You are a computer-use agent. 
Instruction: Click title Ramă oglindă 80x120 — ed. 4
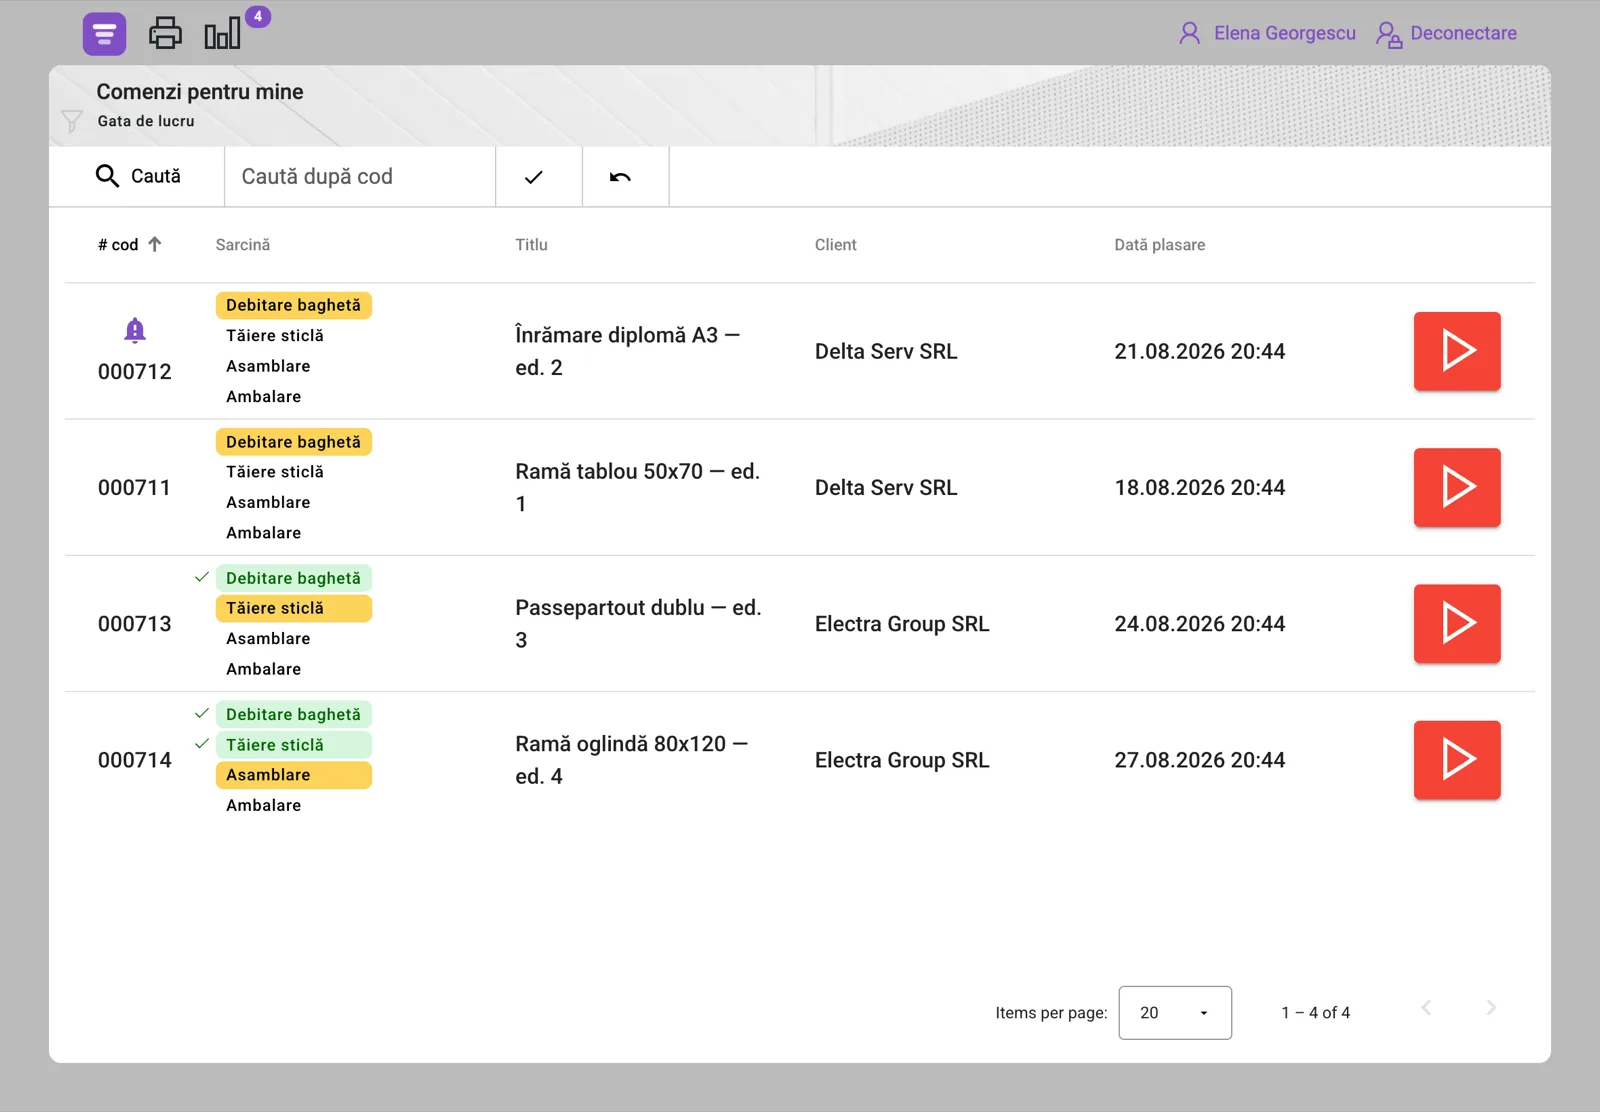[631, 760]
